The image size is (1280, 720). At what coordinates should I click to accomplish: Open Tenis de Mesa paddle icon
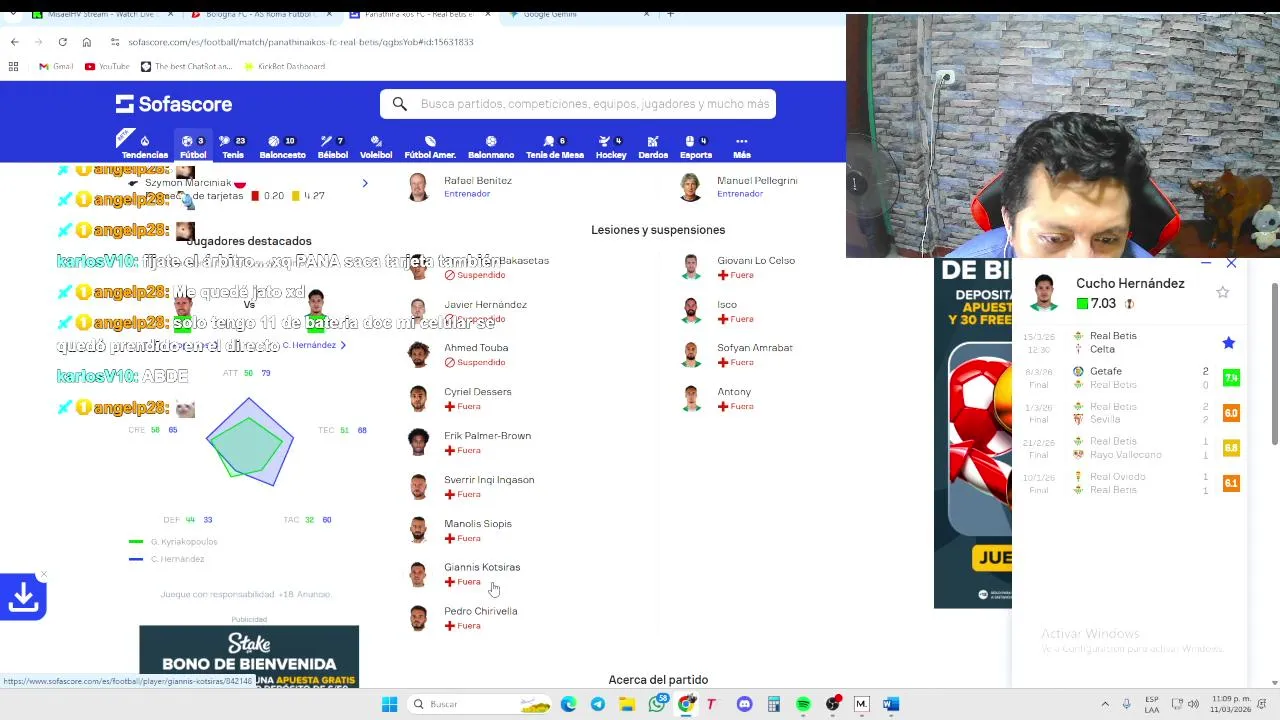click(x=548, y=142)
